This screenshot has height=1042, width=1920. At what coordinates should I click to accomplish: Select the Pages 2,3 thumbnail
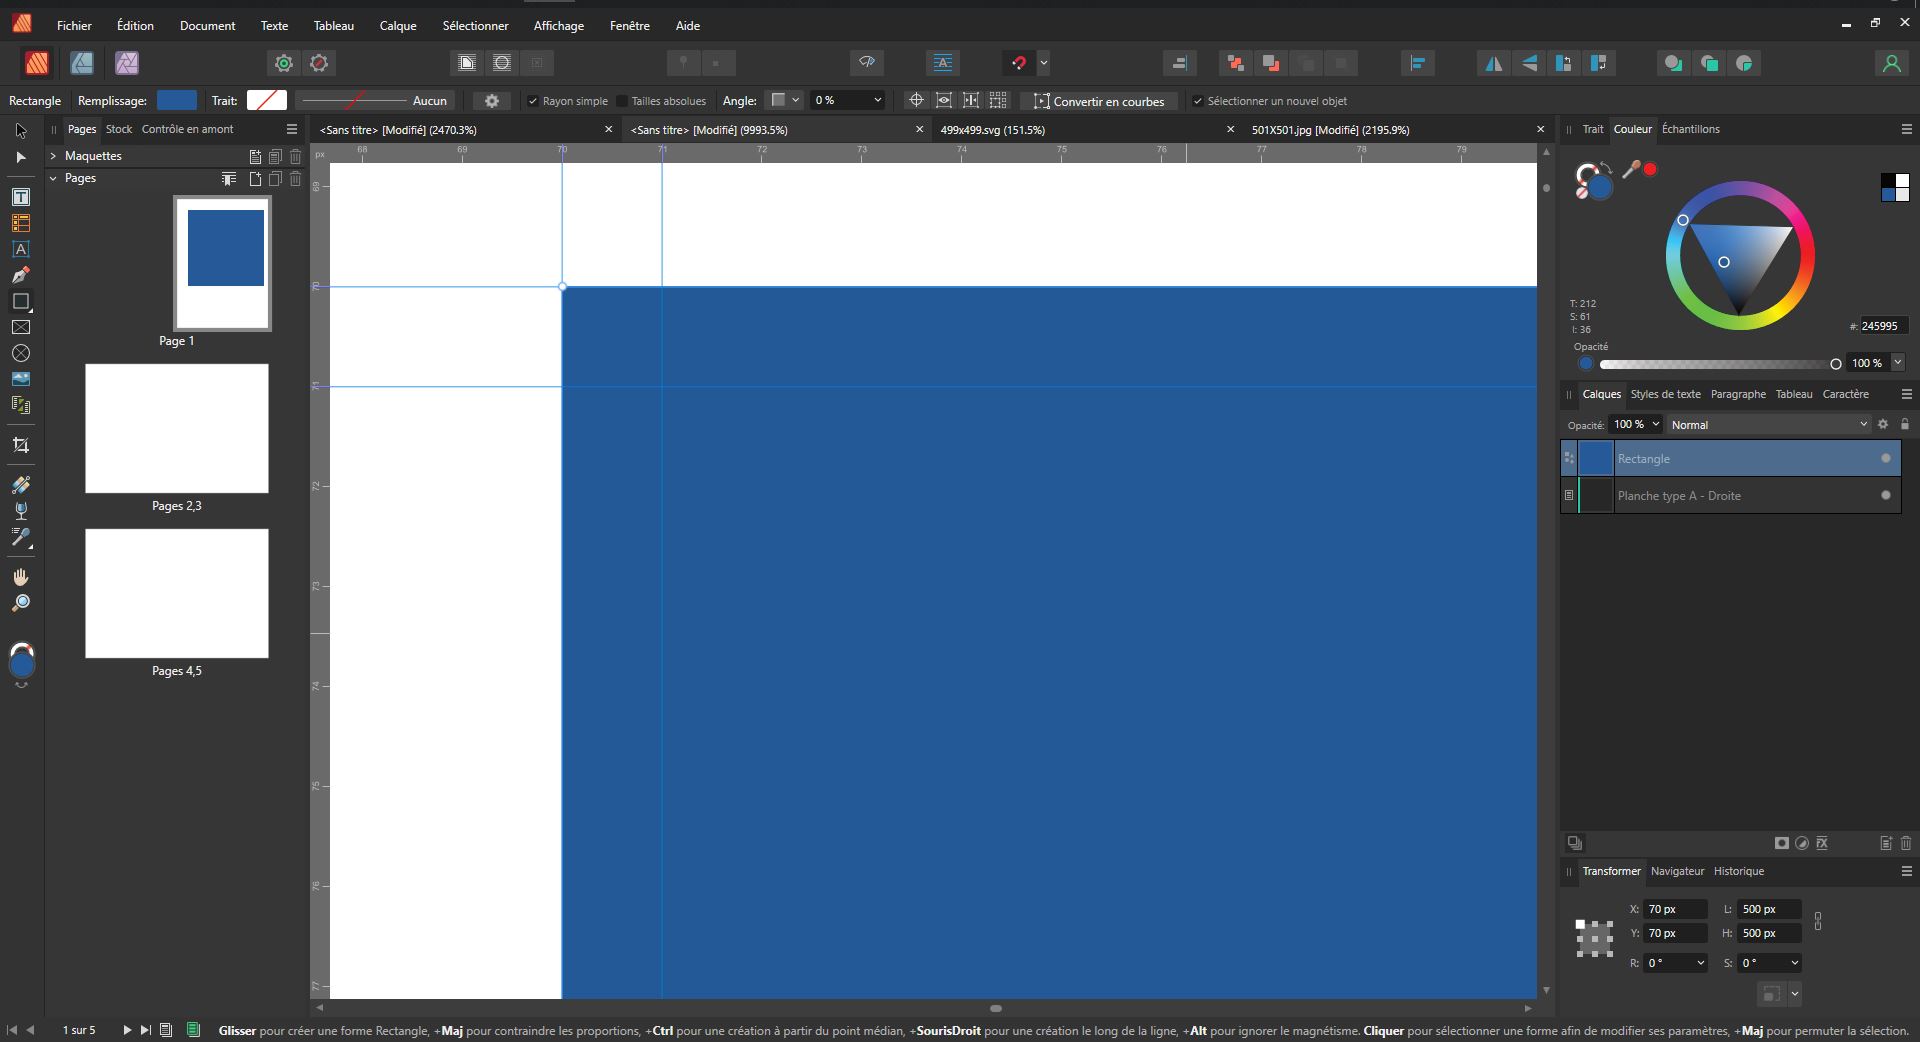coord(177,428)
